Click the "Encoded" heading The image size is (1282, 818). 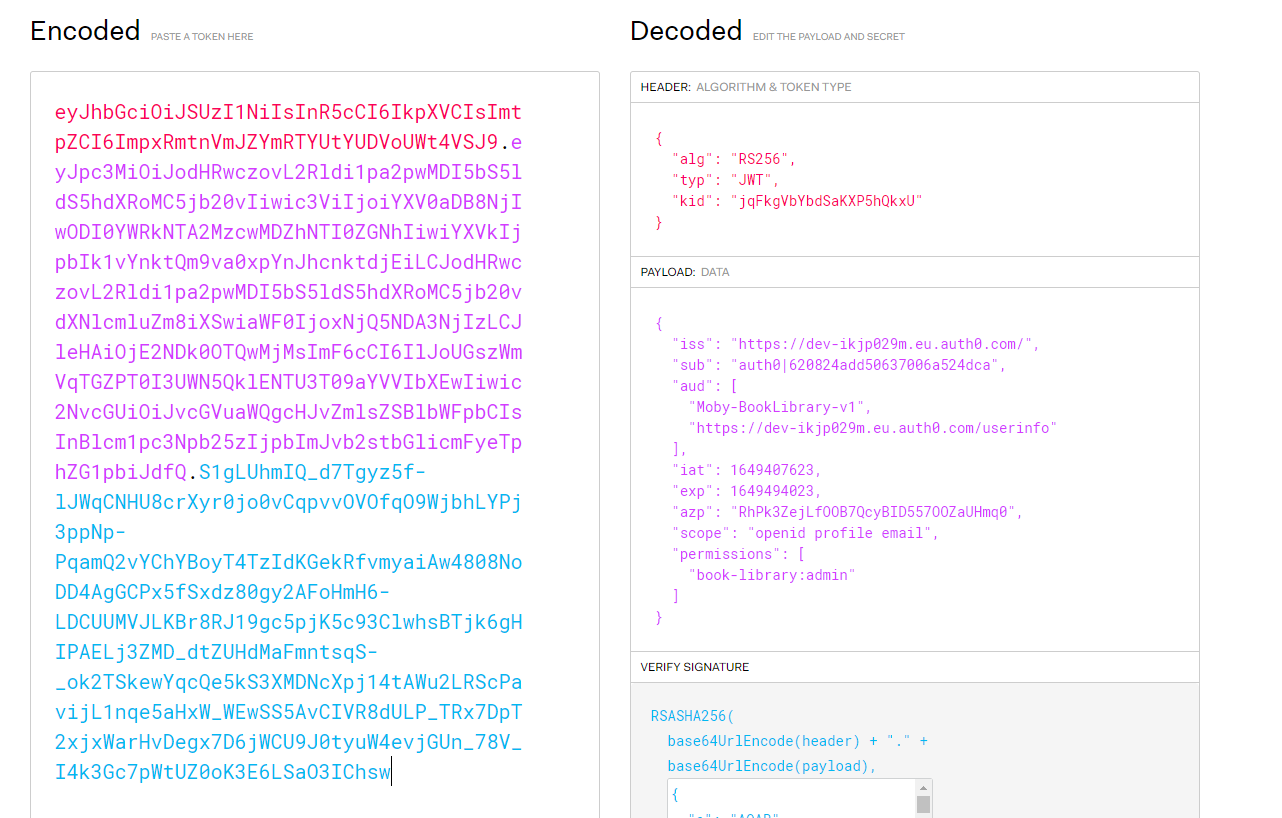(x=85, y=31)
